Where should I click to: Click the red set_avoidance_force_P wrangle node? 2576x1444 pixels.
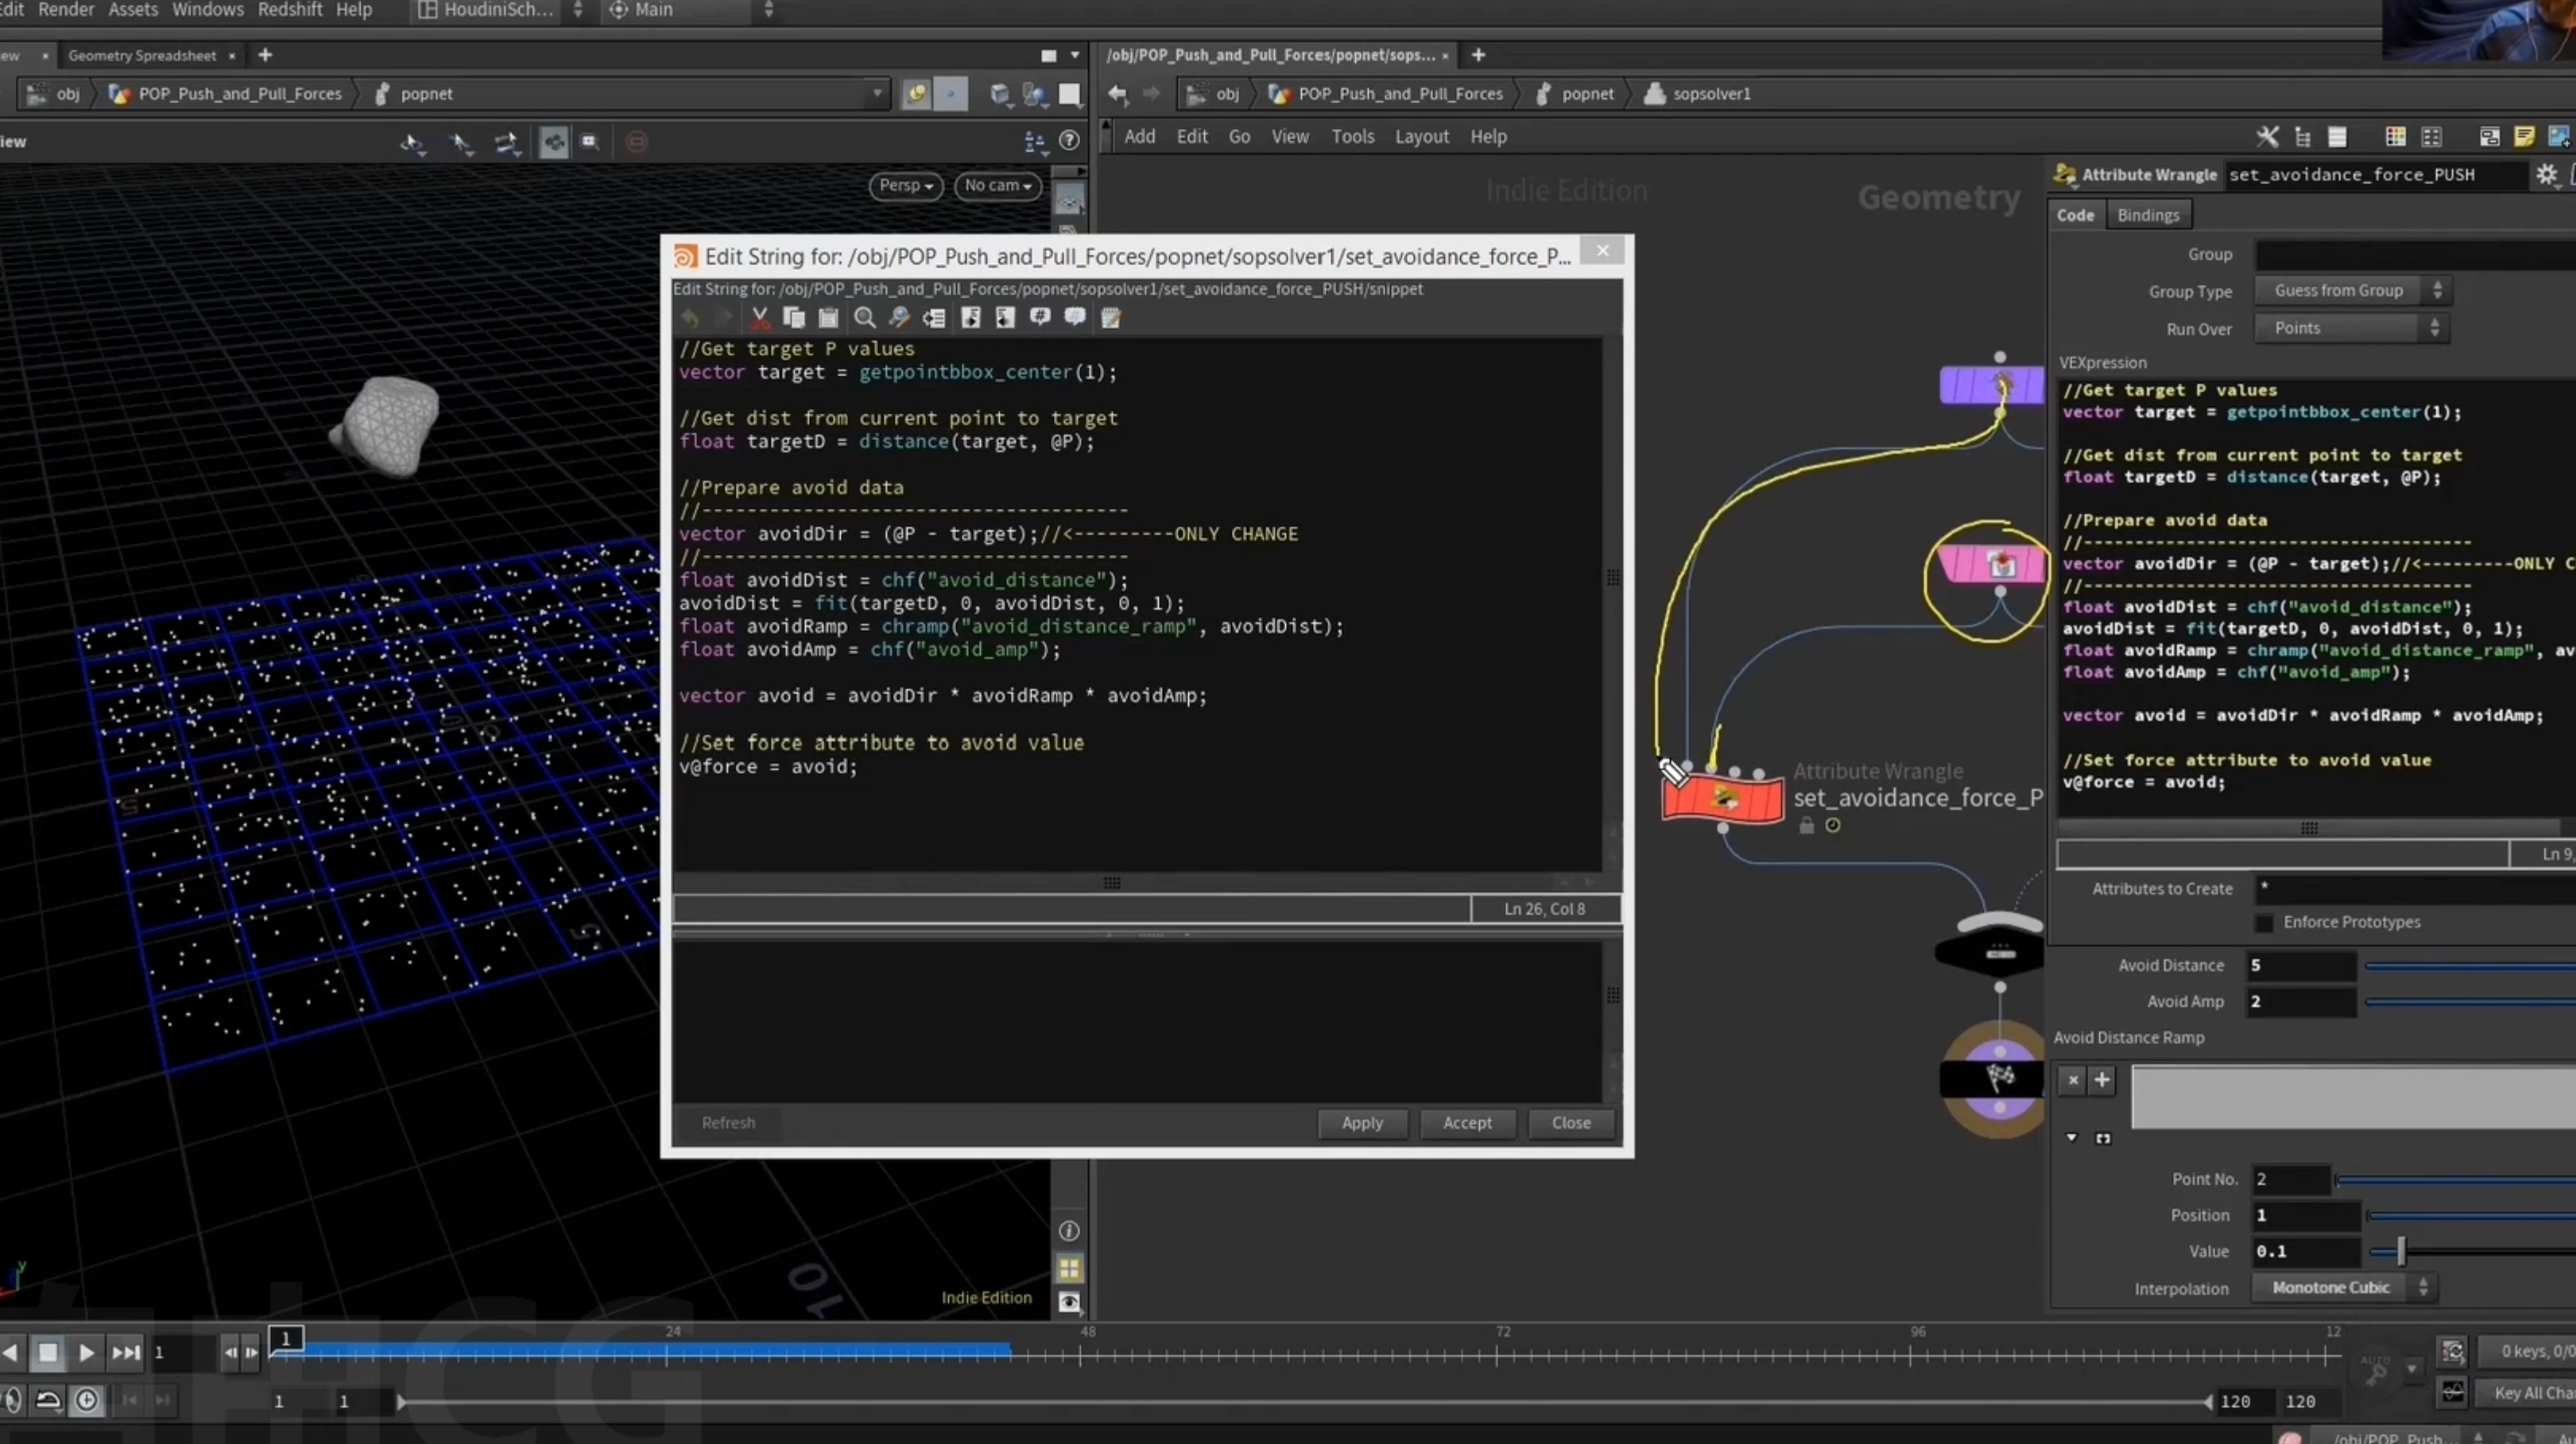[x=1722, y=798]
